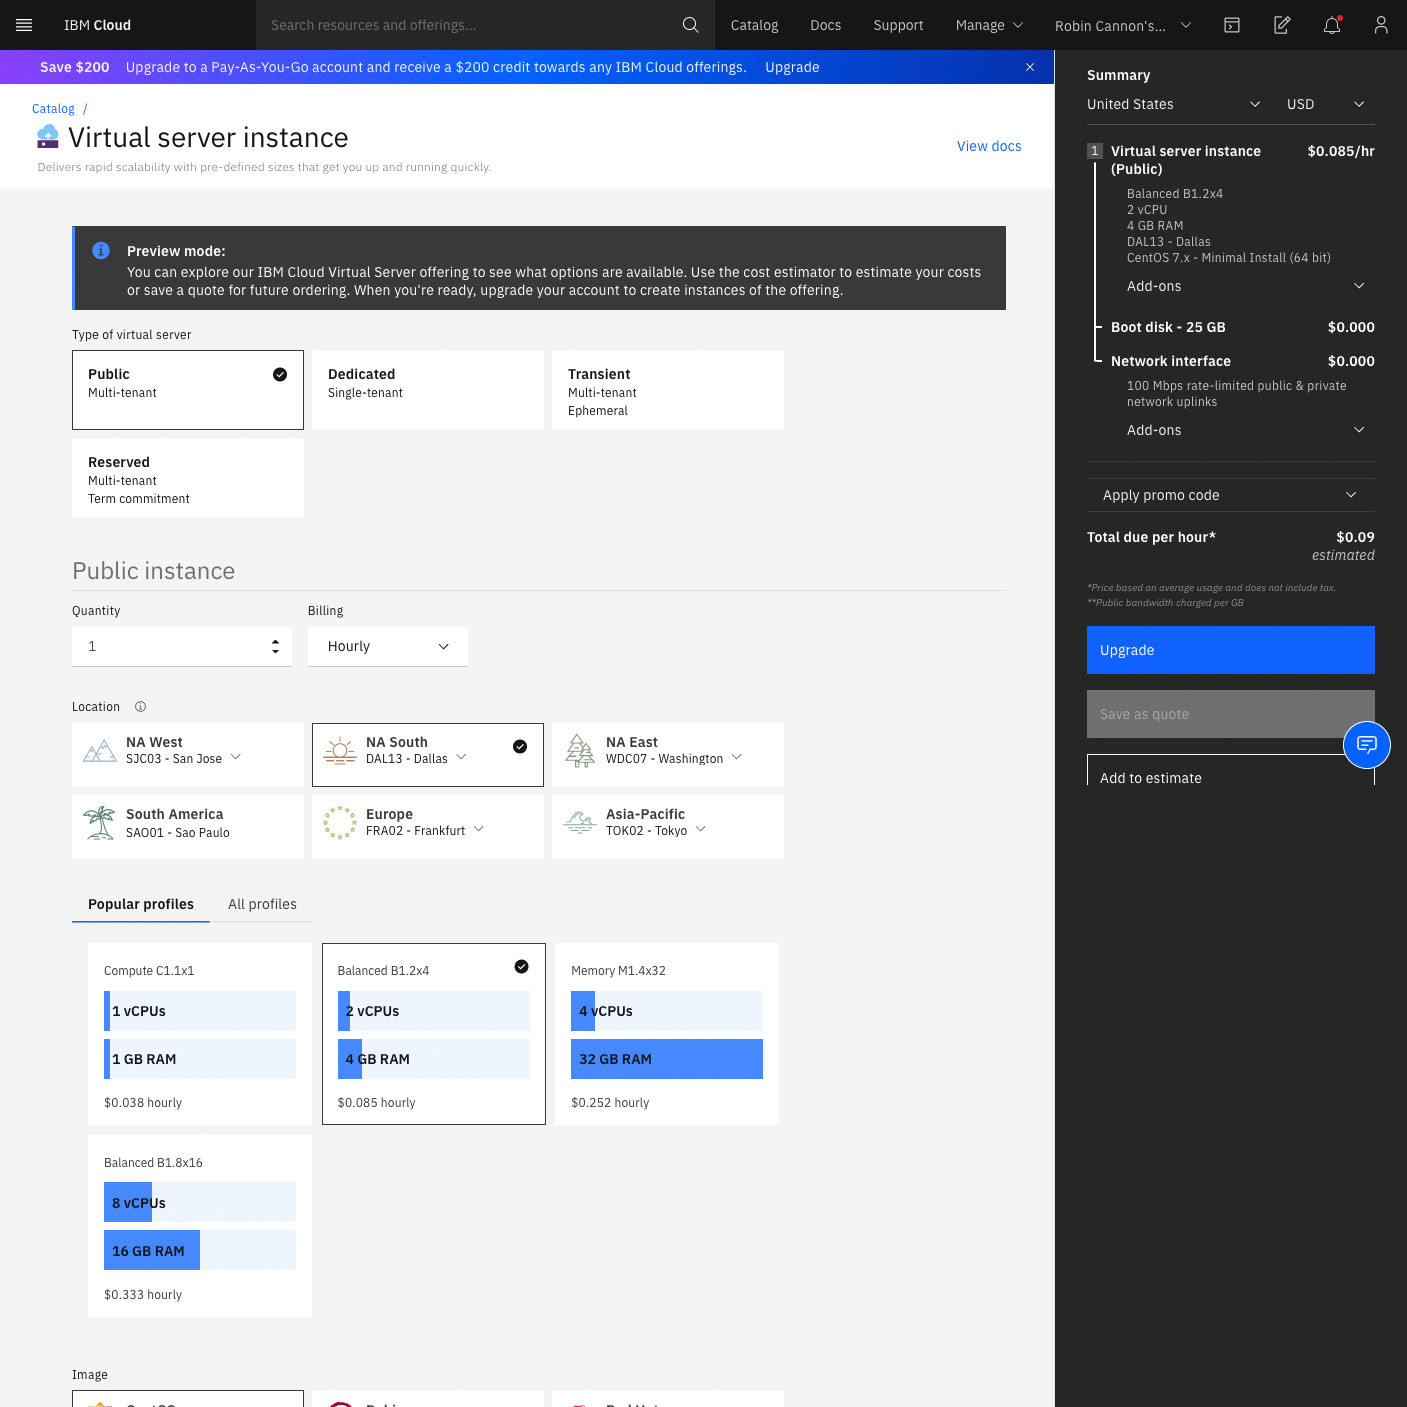Click the Save as quote button
Screen dimensions: 1407x1407
click(x=1231, y=714)
